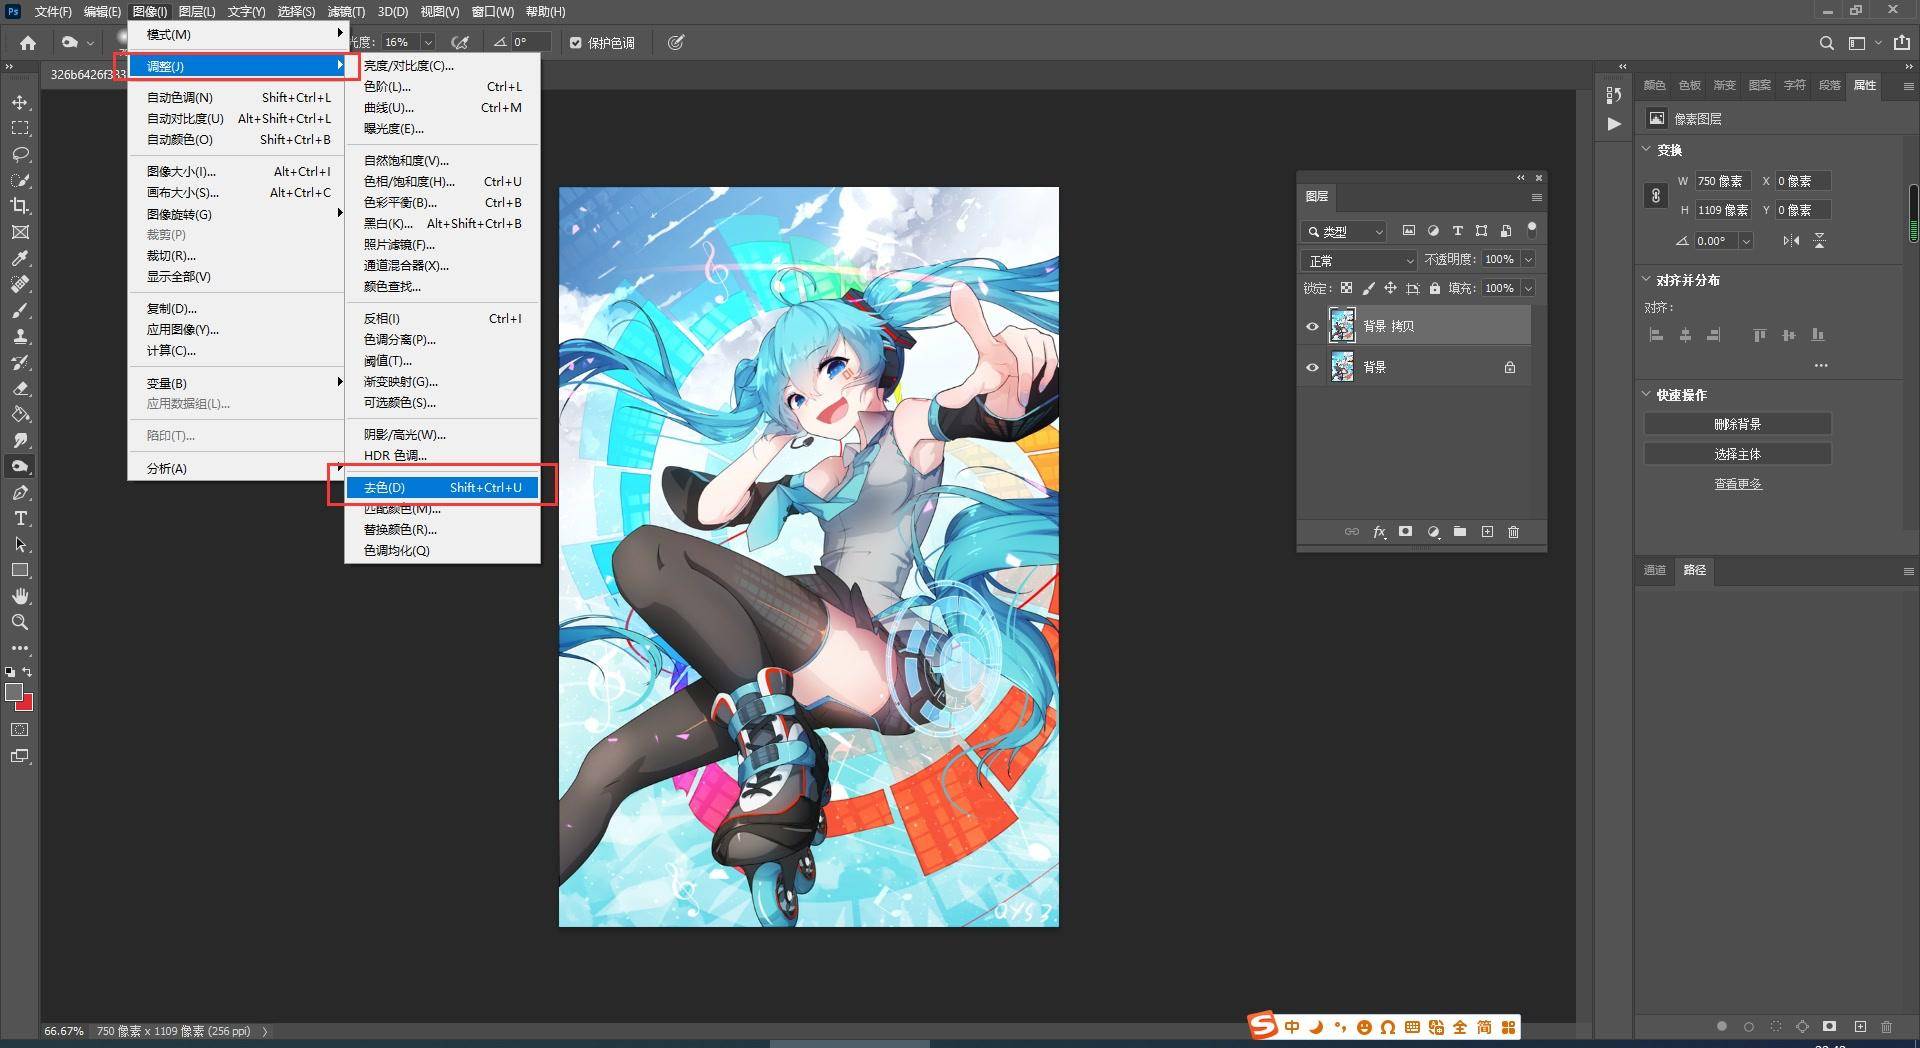
Task: Toggle lock all padlock icon
Action: [1434, 288]
